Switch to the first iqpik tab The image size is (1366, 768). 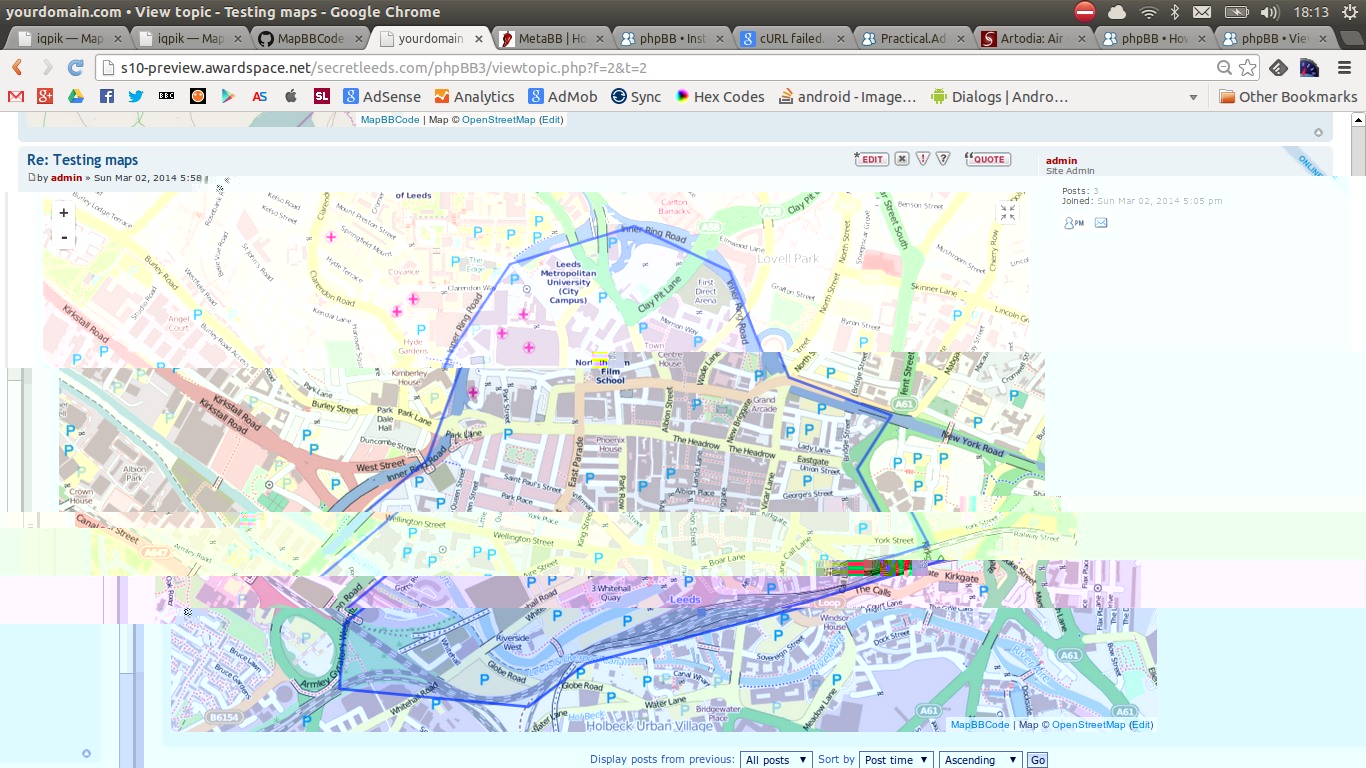coord(69,39)
